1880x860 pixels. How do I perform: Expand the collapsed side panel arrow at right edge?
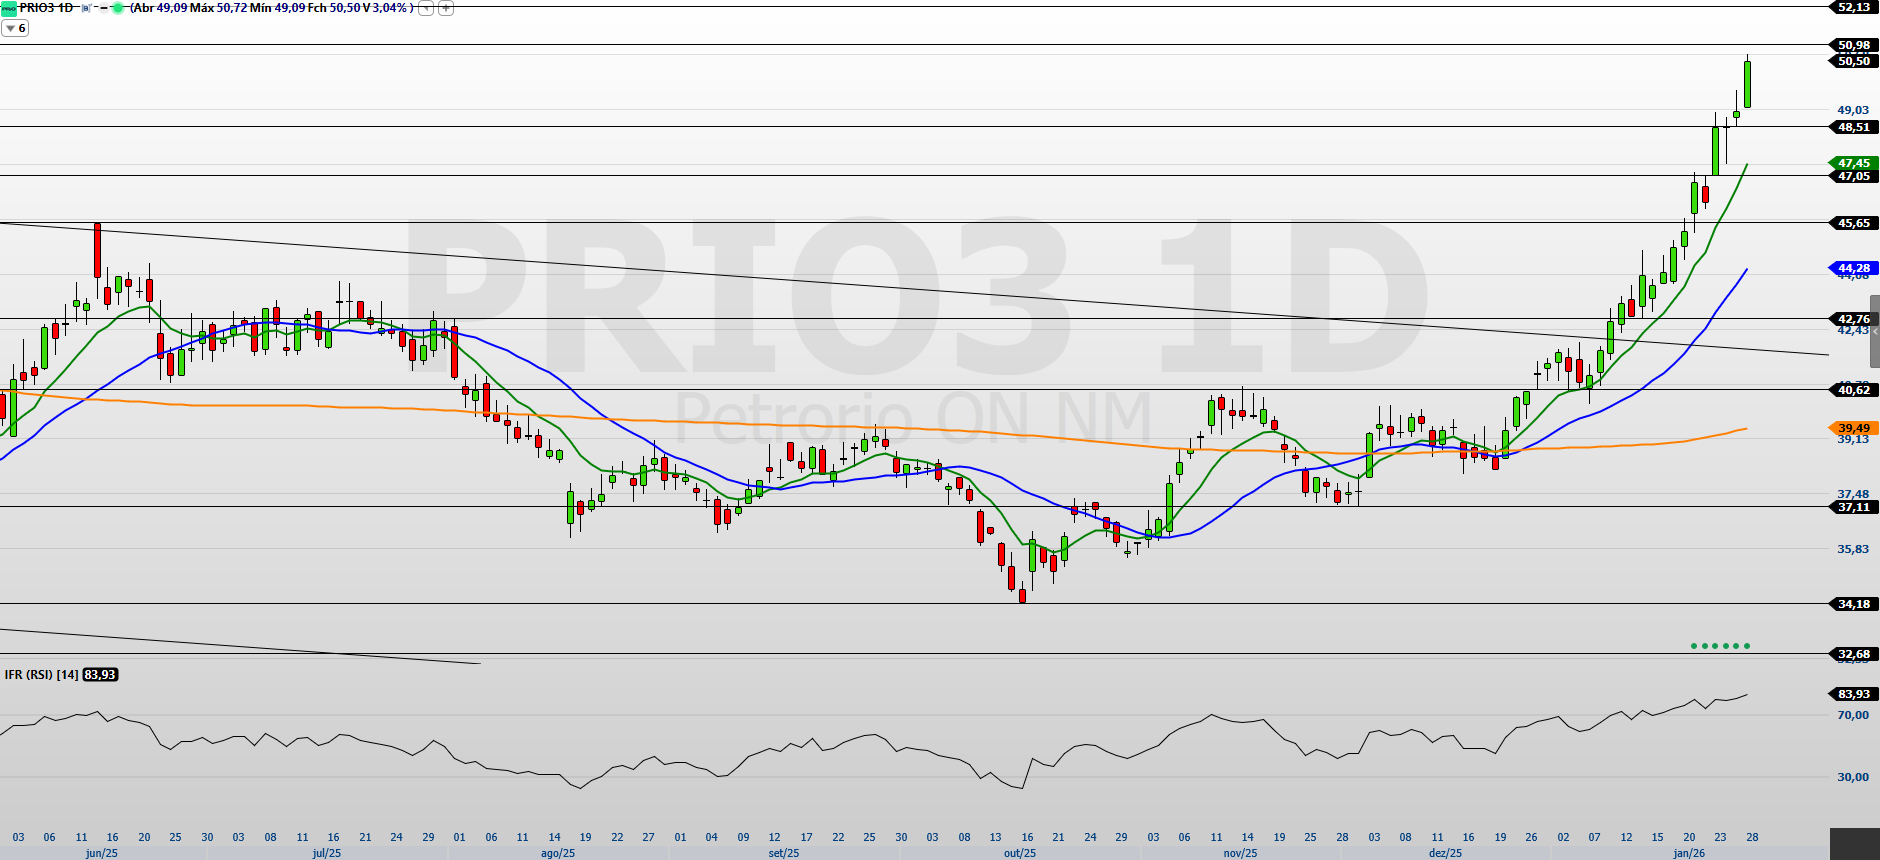[x=1875, y=331]
